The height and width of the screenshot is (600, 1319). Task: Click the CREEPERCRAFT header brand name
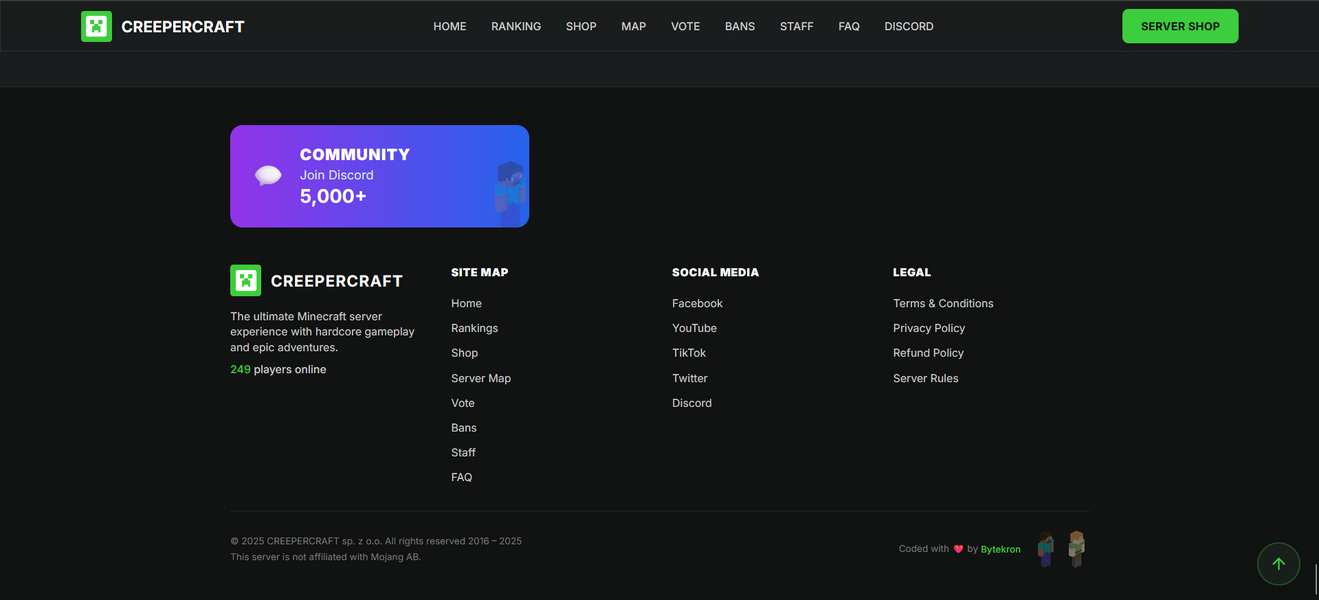coord(183,27)
